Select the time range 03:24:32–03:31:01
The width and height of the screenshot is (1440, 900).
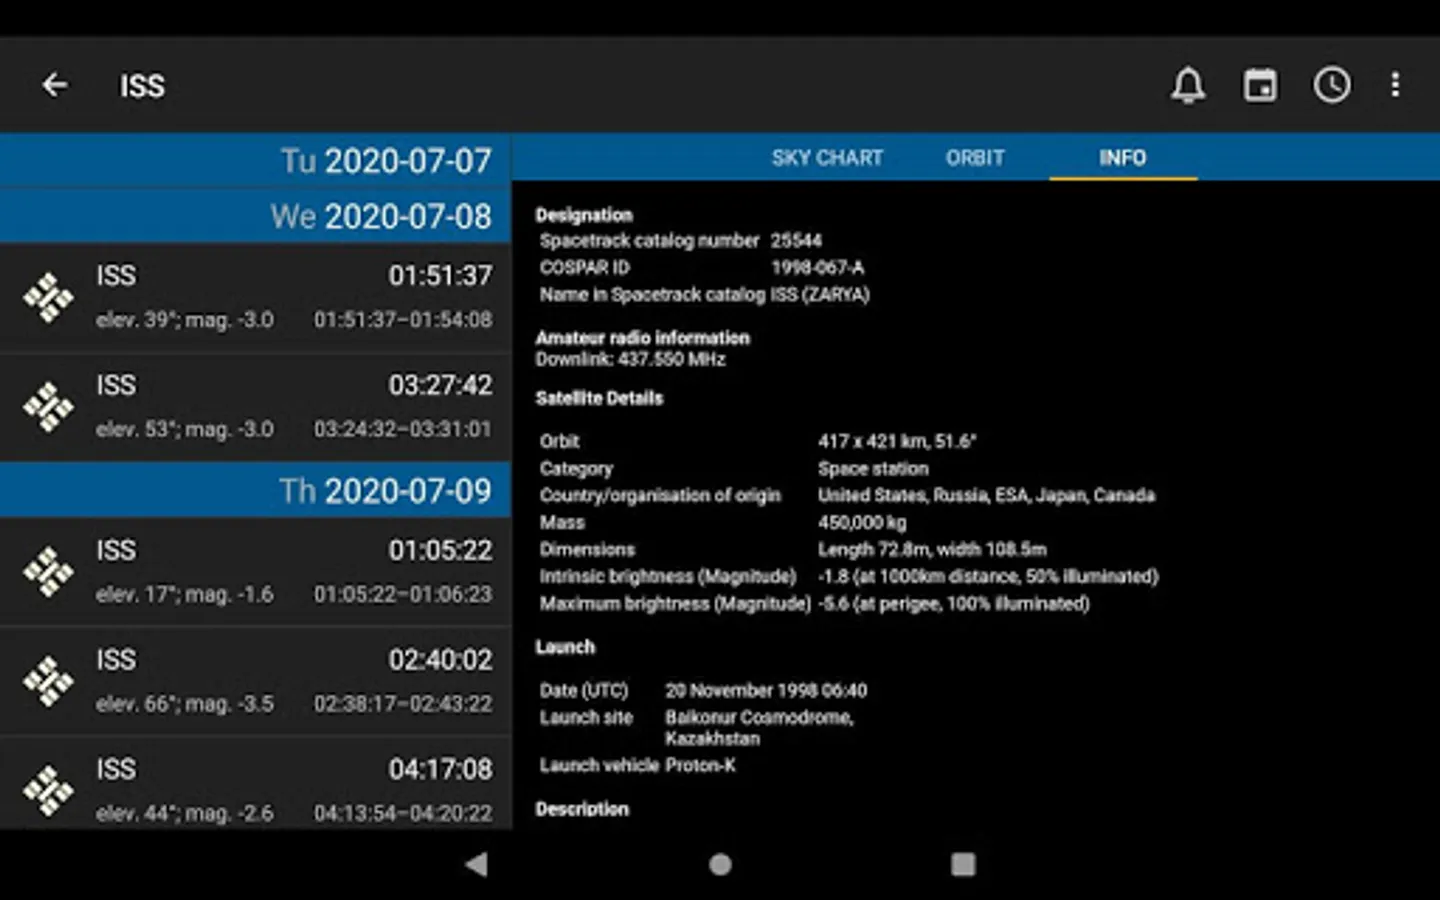403,429
